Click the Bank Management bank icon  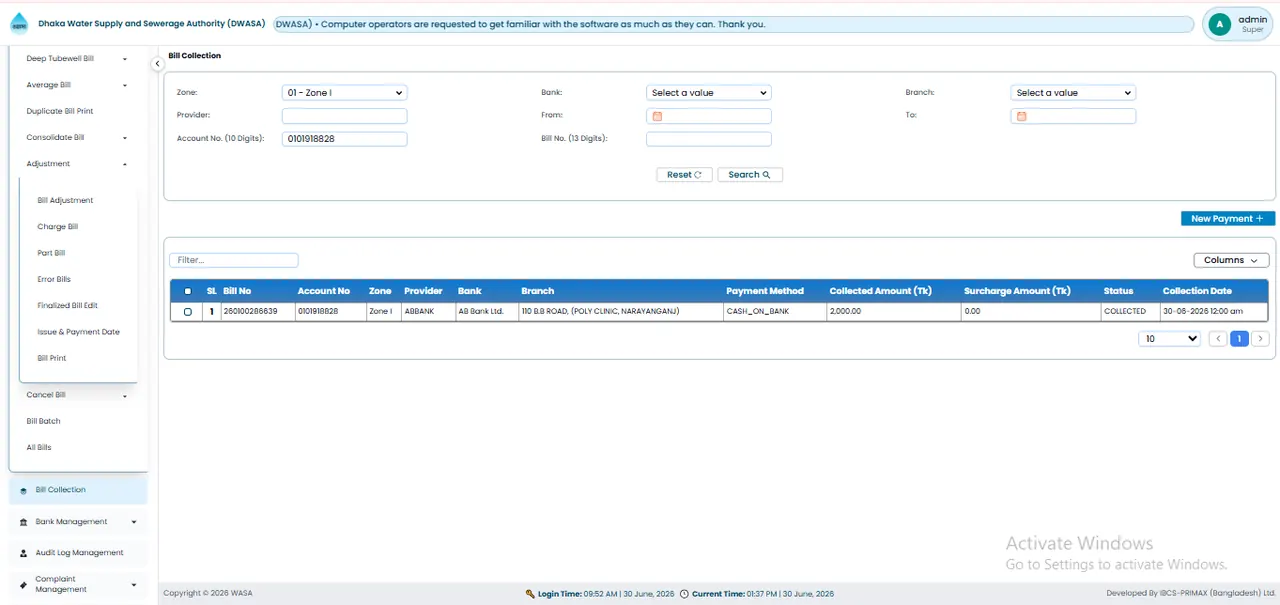(x=23, y=522)
